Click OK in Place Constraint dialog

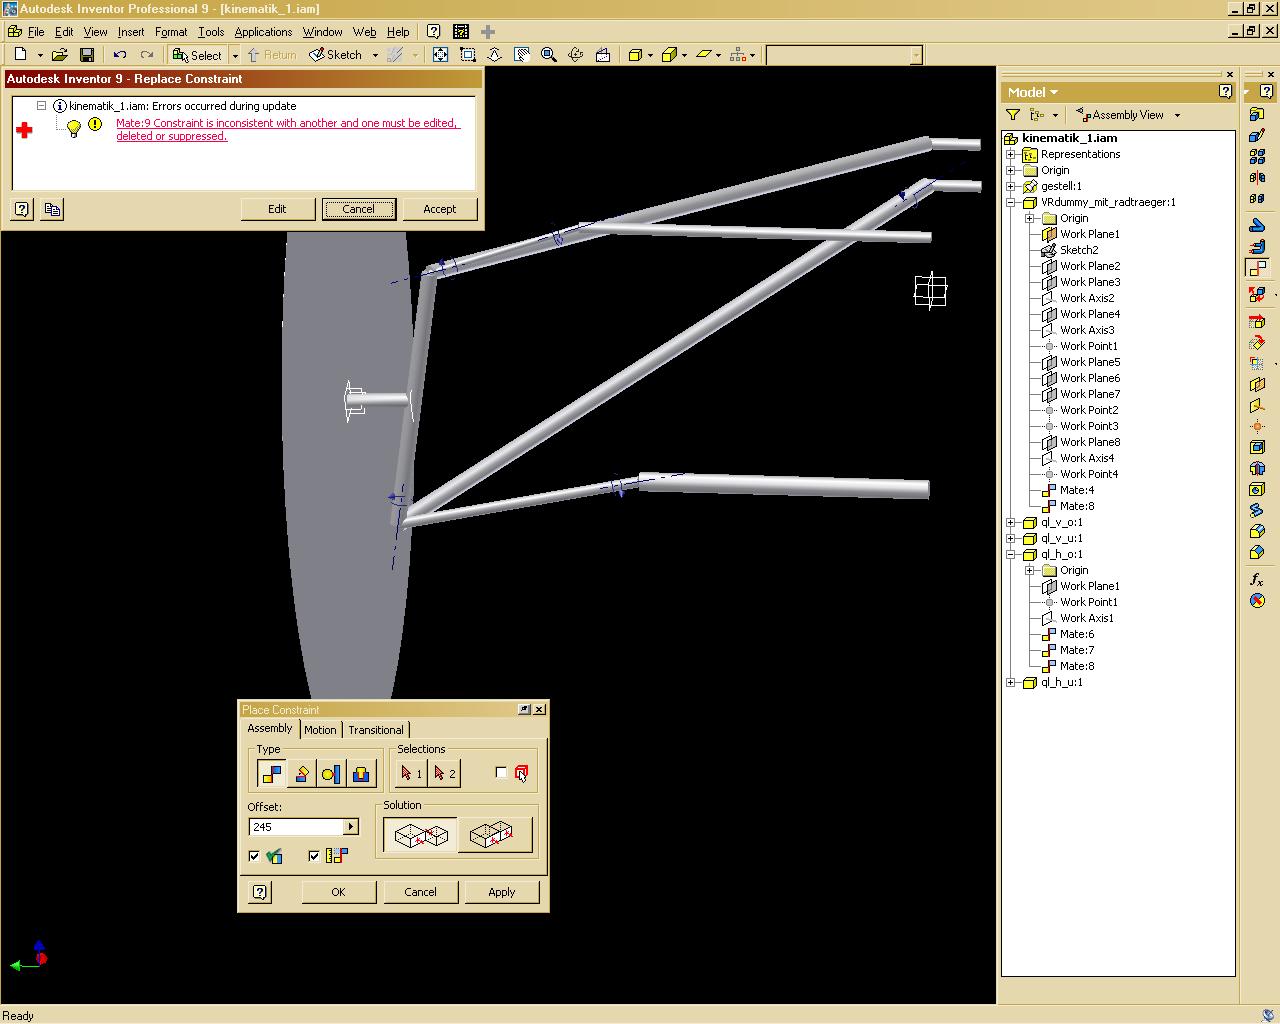338,892
